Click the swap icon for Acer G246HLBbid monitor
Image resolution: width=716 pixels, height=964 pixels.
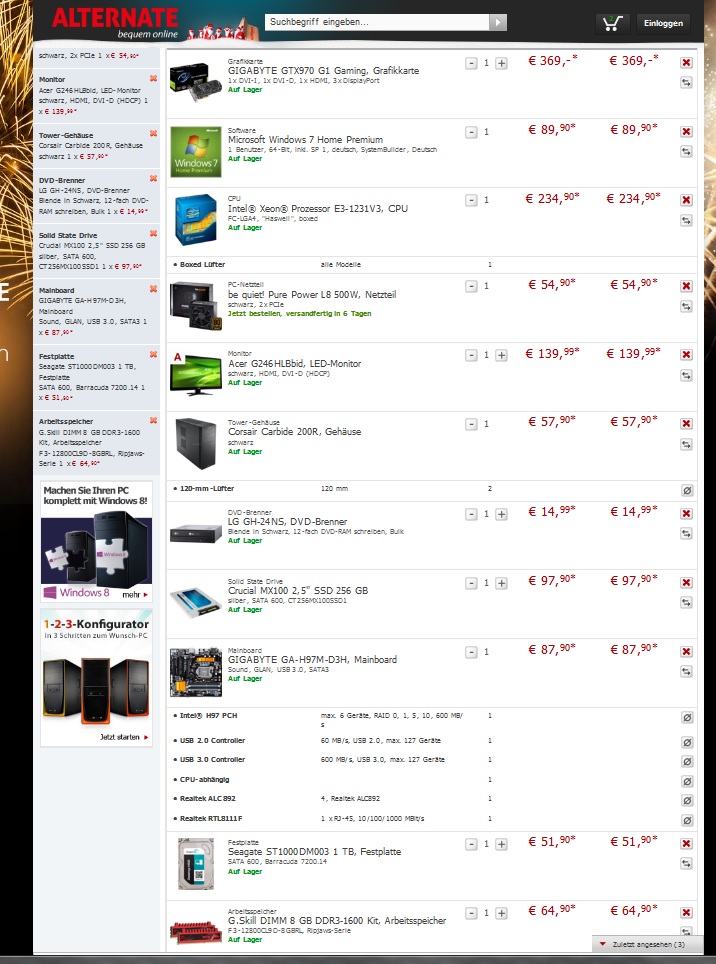coord(686,375)
